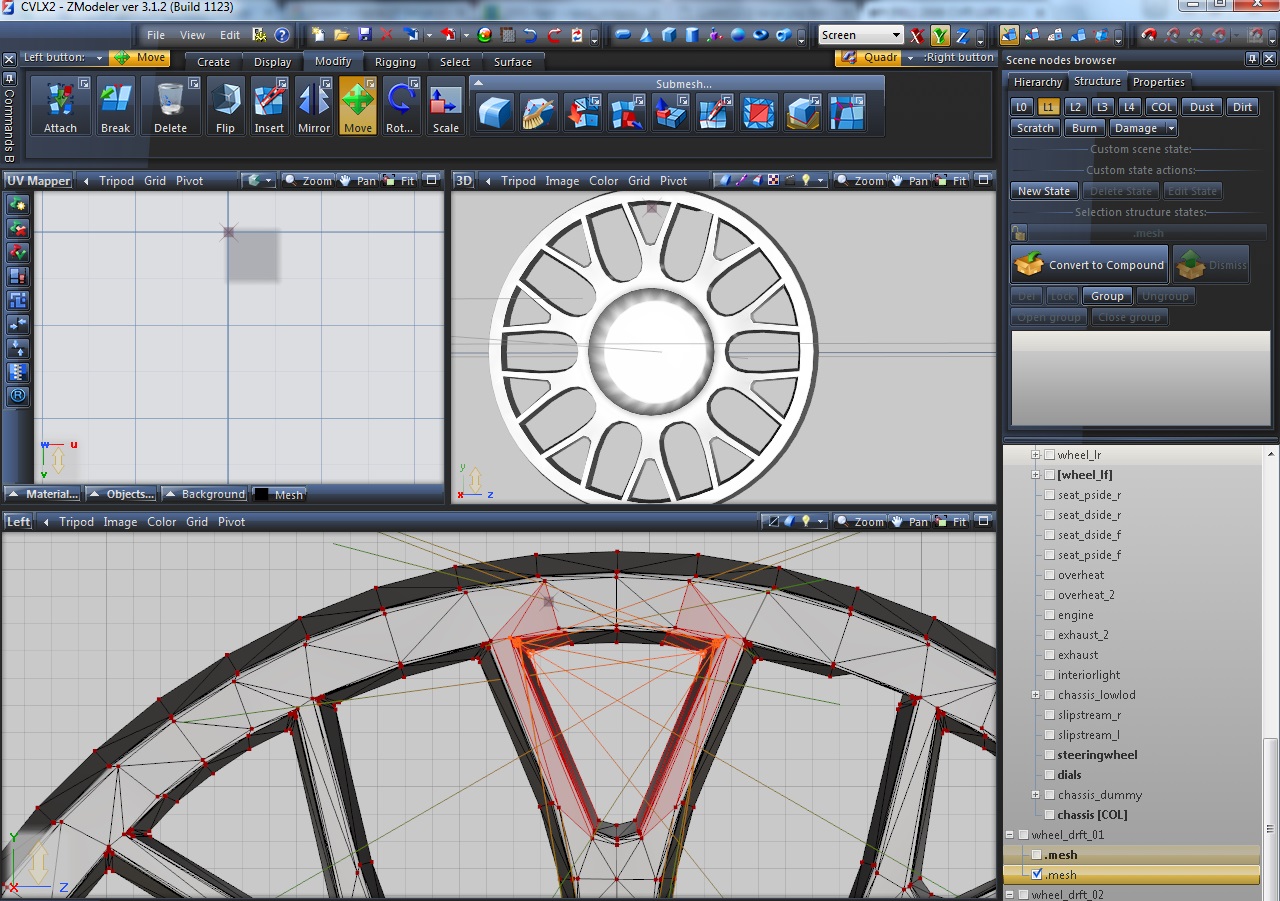Click the Zoom button in 3D viewport header

click(860, 181)
